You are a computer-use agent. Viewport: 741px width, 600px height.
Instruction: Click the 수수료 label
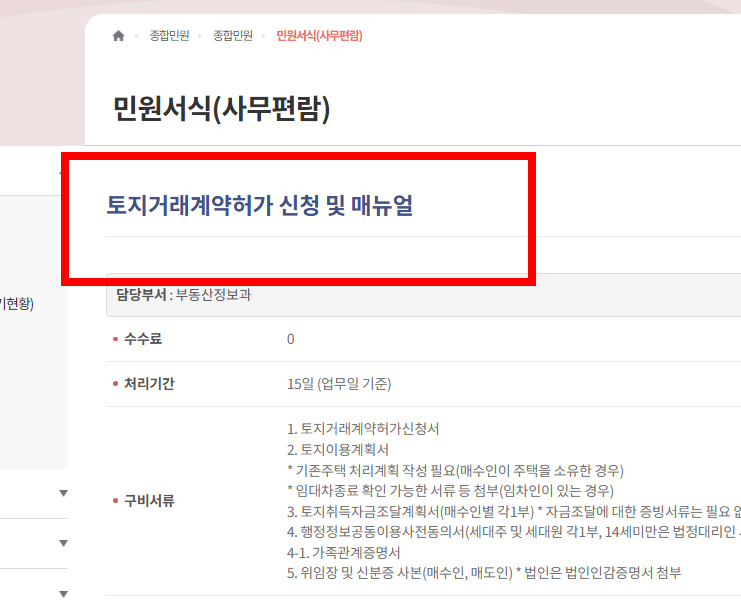tap(143, 339)
